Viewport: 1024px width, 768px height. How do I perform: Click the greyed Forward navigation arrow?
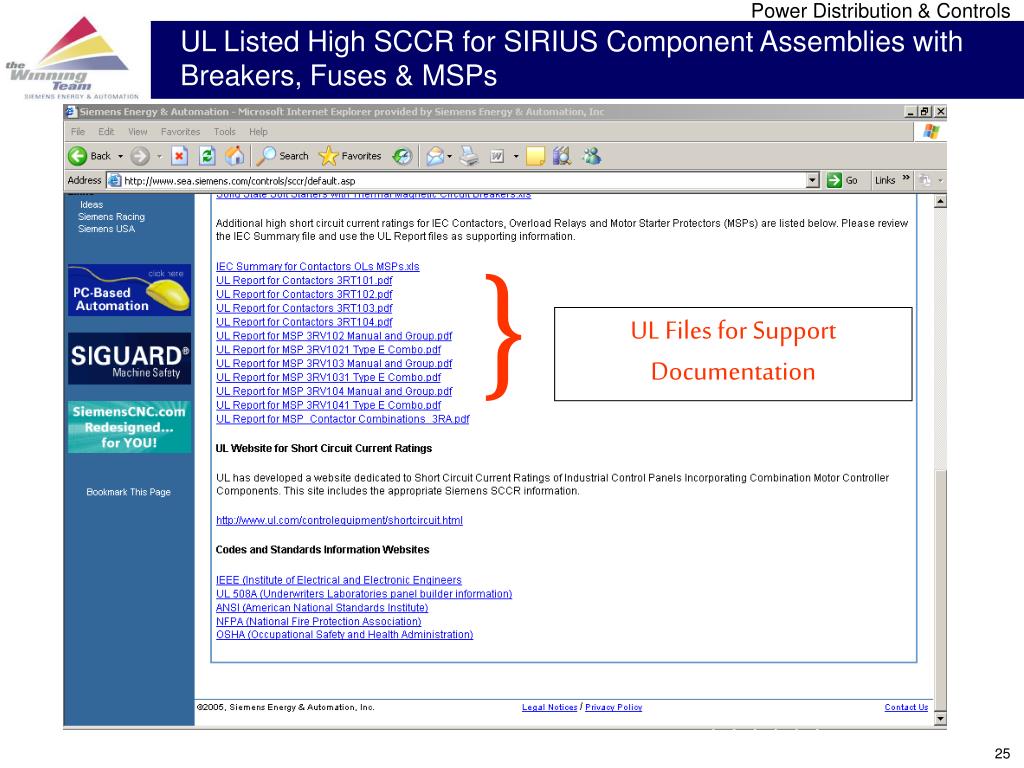coord(140,156)
